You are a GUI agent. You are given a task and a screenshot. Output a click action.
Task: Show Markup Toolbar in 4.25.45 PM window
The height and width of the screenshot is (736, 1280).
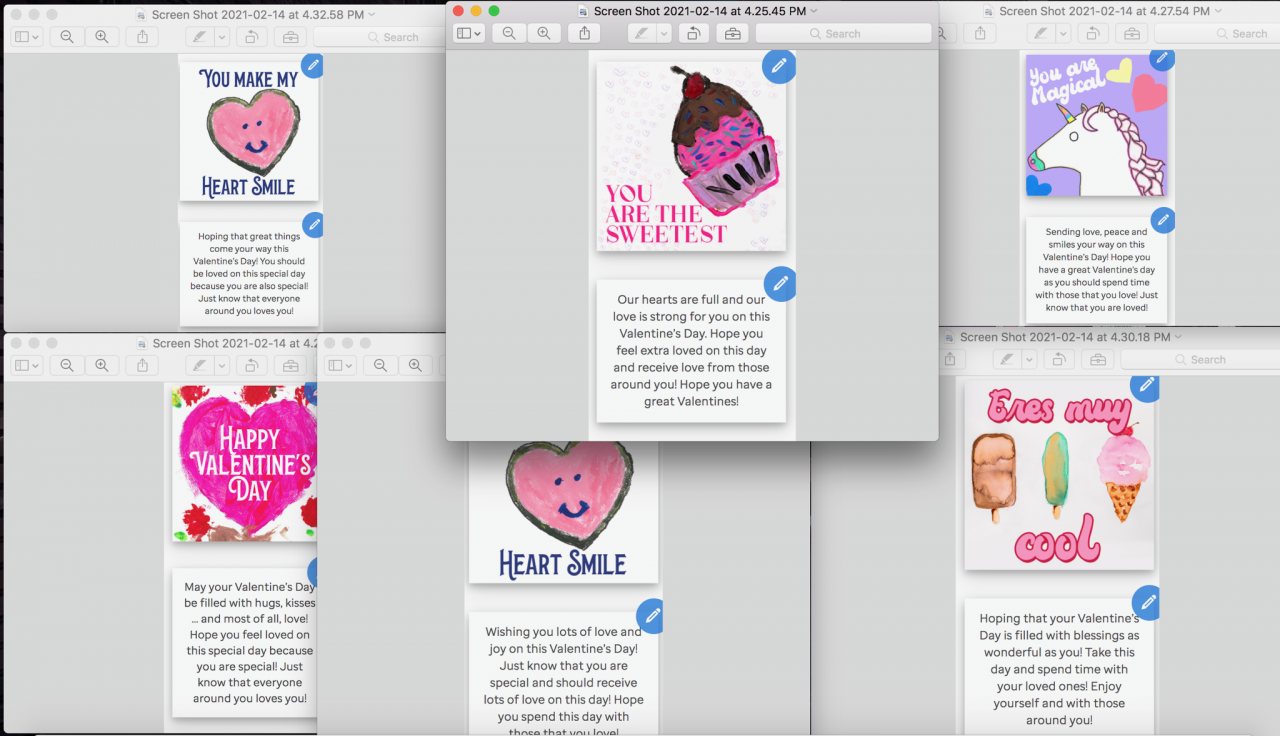(732, 33)
